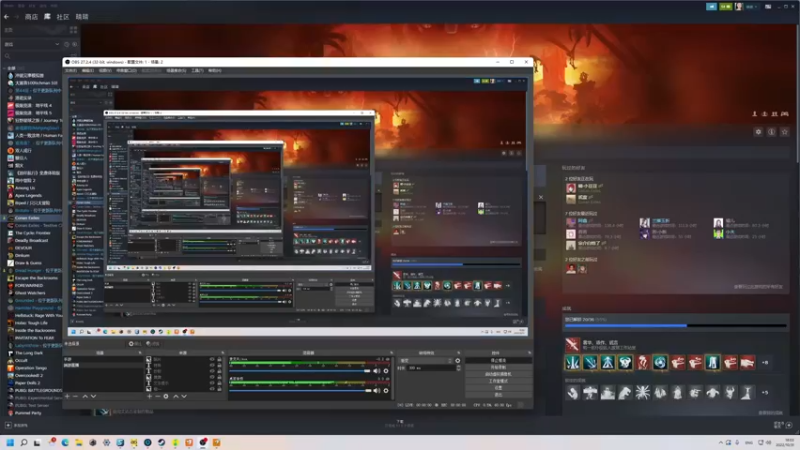800x450 pixels.
Task: Click the 退出 button in OBS controls
Action: [x=498, y=394]
